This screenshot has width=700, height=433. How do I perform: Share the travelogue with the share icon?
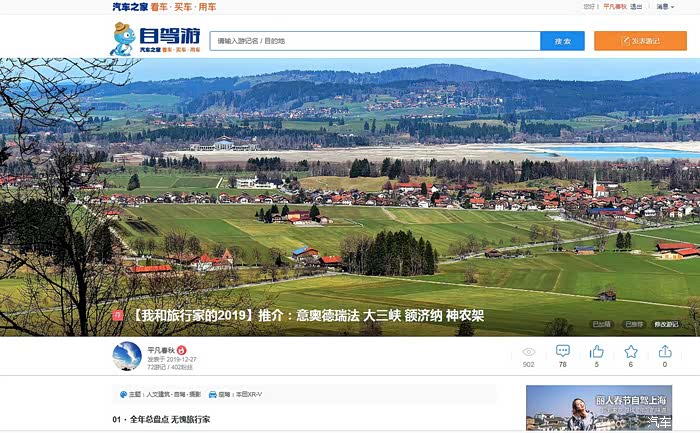tap(665, 351)
